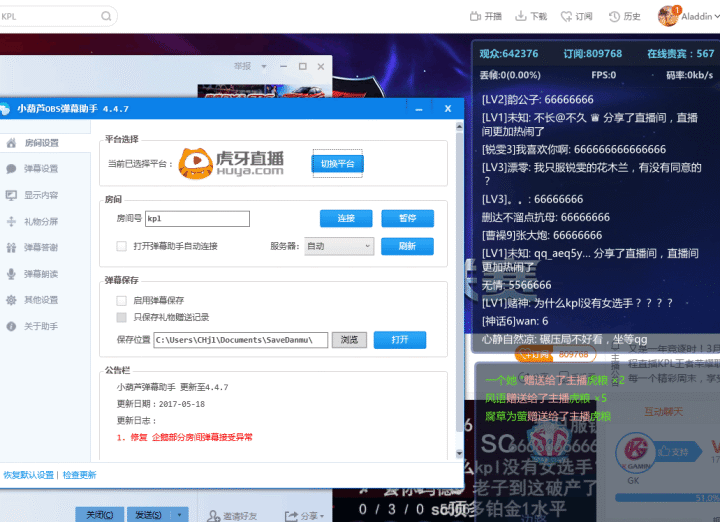Click 举报 in the background chat window
Image resolution: width=720 pixels, height=522 pixels.
[242, 67]
